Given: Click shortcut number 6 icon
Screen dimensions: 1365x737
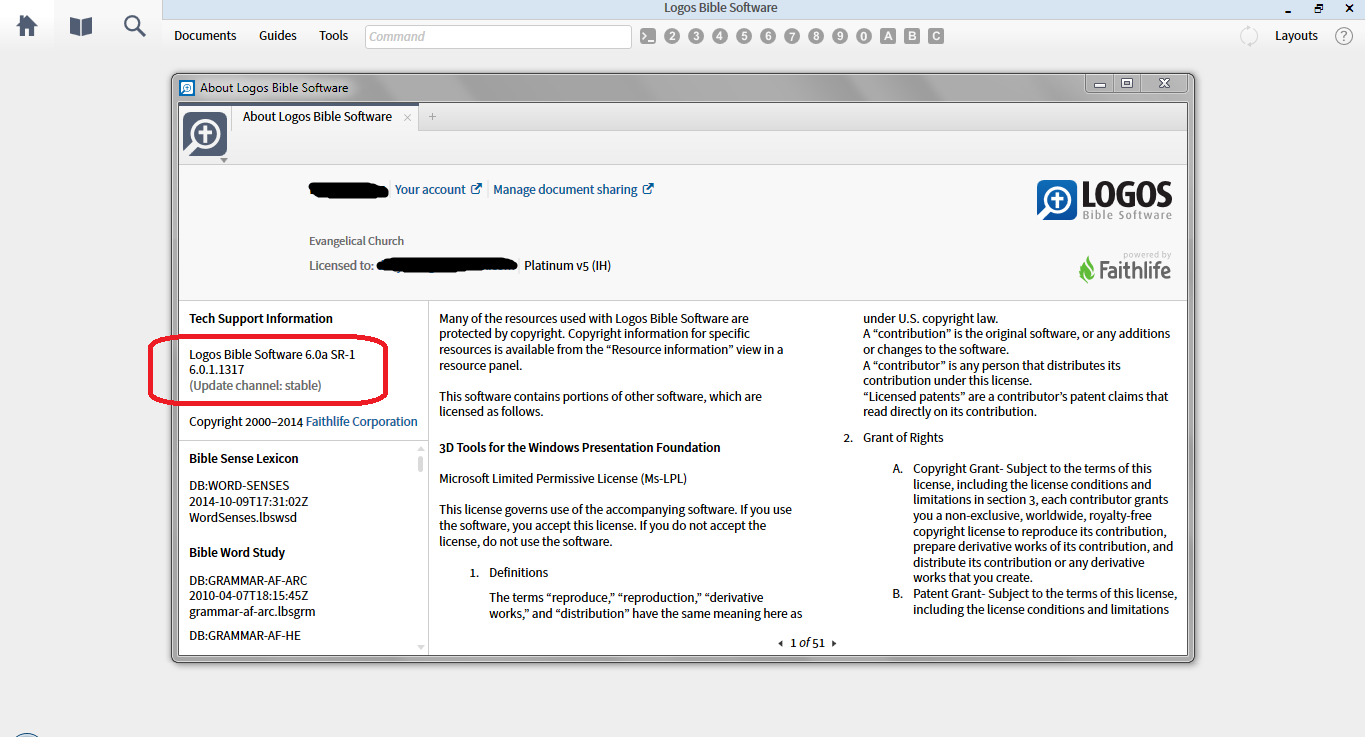Looking at the screenshot, I should pos(768,36).
